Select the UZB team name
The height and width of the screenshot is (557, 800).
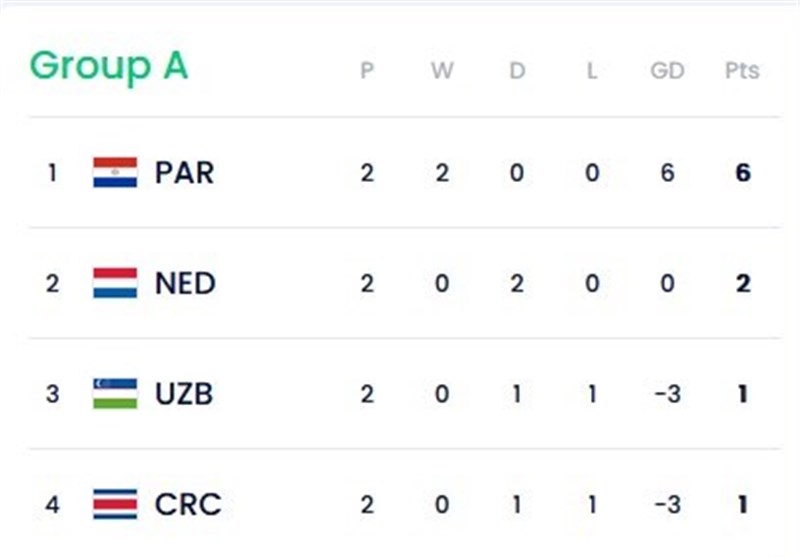pyautogui.click(x=184, y=393)
